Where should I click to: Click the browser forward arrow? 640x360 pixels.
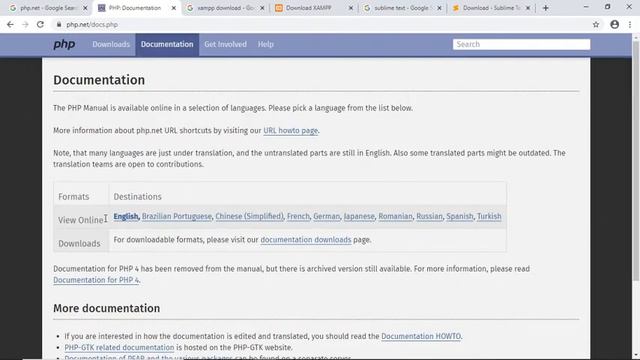(25, 24)
